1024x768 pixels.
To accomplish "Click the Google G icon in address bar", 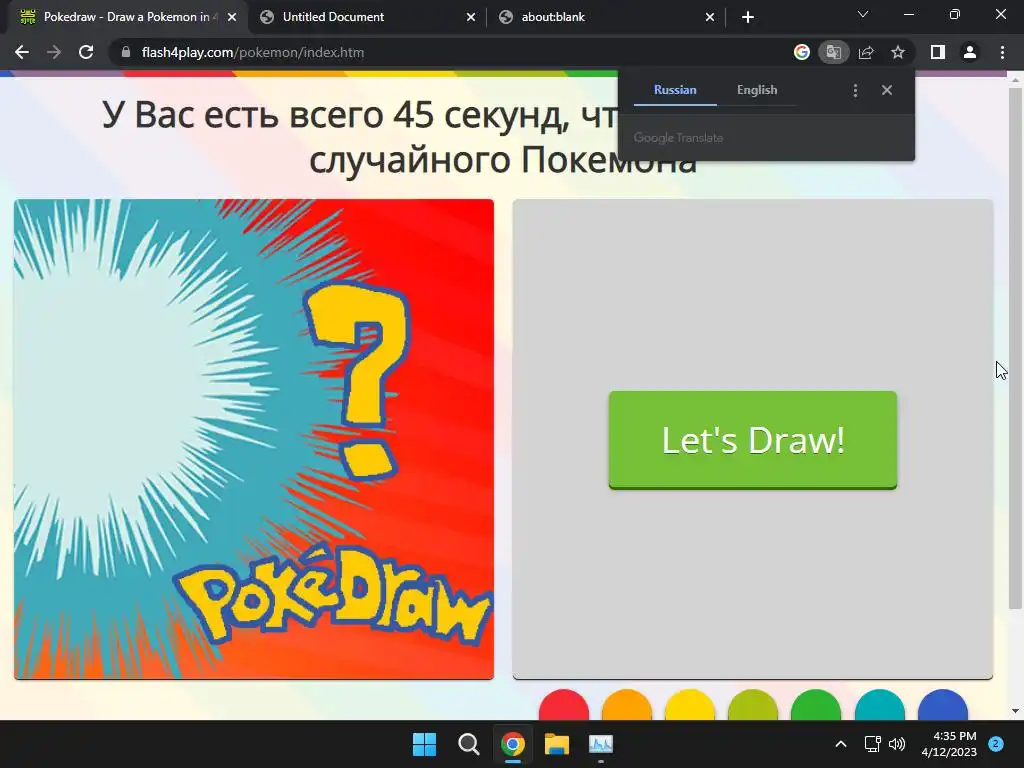I will click(x=802, y=52).
